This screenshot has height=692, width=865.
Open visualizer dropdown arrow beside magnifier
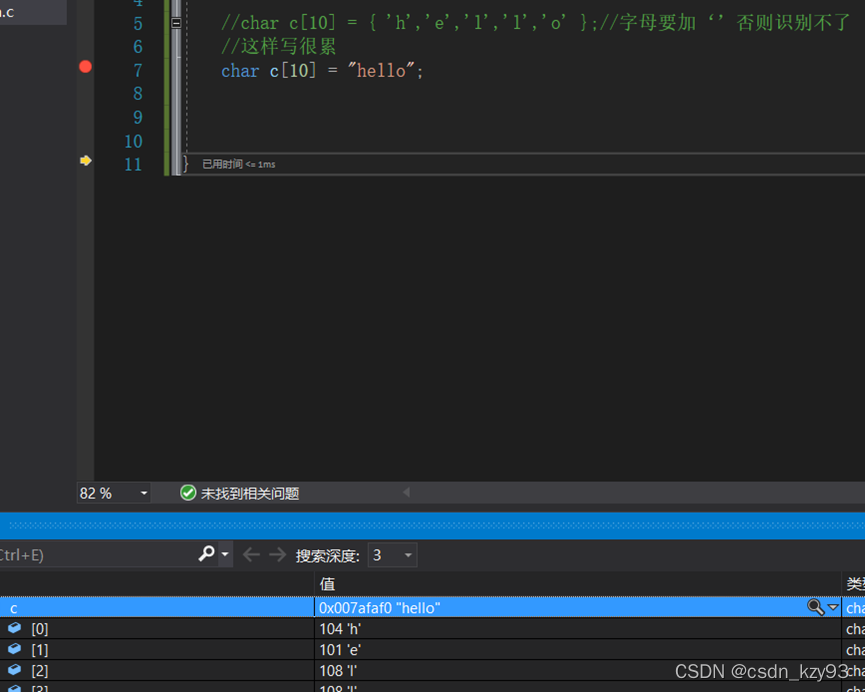click(832, 608)
